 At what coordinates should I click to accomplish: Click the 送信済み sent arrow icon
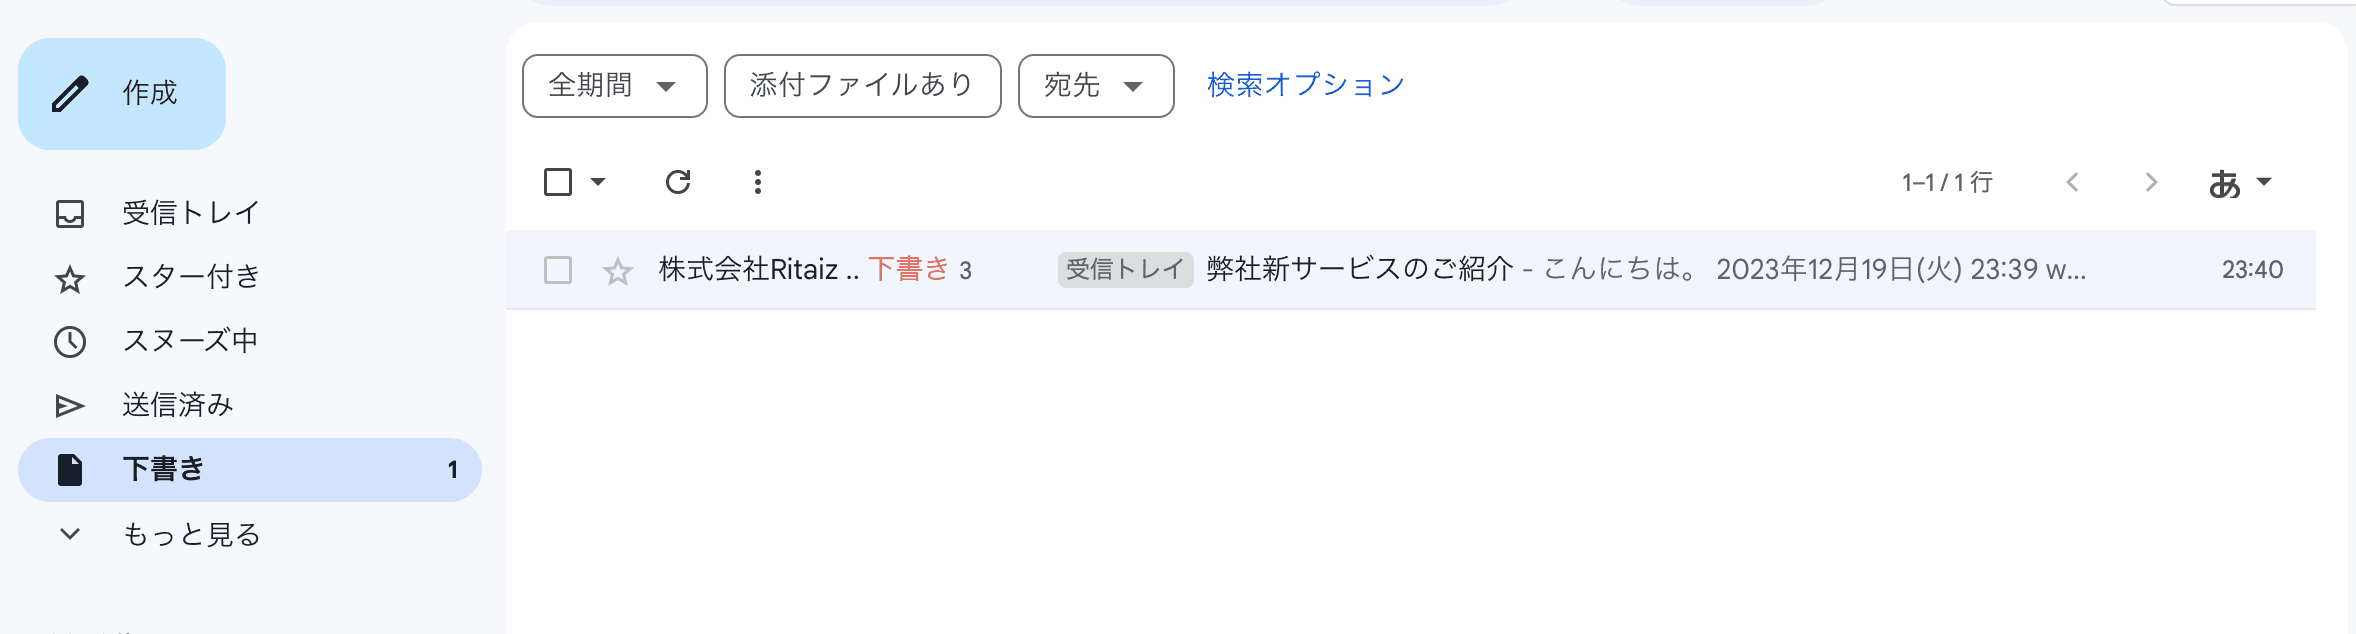point(70,406)
